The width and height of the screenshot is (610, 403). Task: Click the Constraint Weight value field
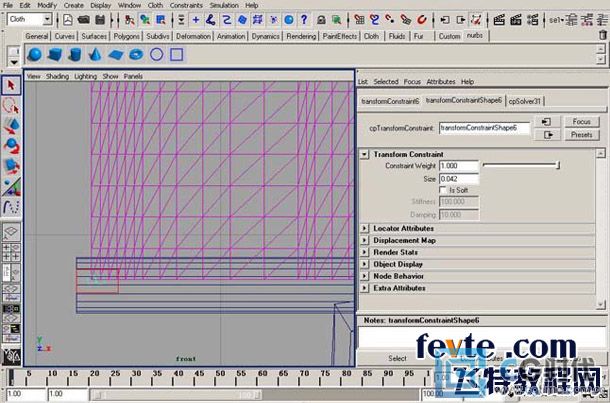click(459, 166)
